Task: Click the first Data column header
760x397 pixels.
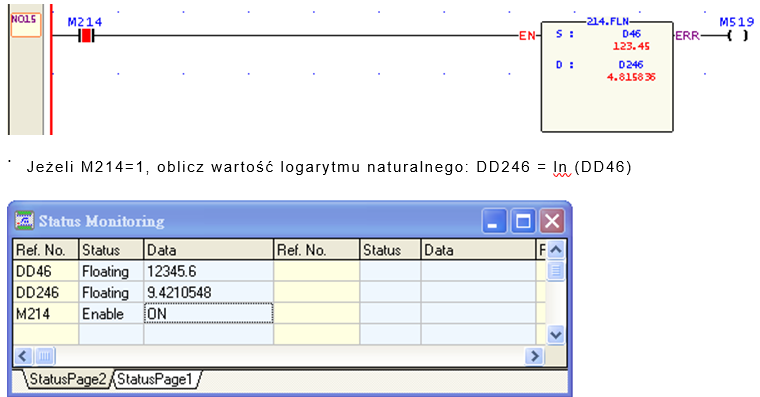Action: click(208, 250)
